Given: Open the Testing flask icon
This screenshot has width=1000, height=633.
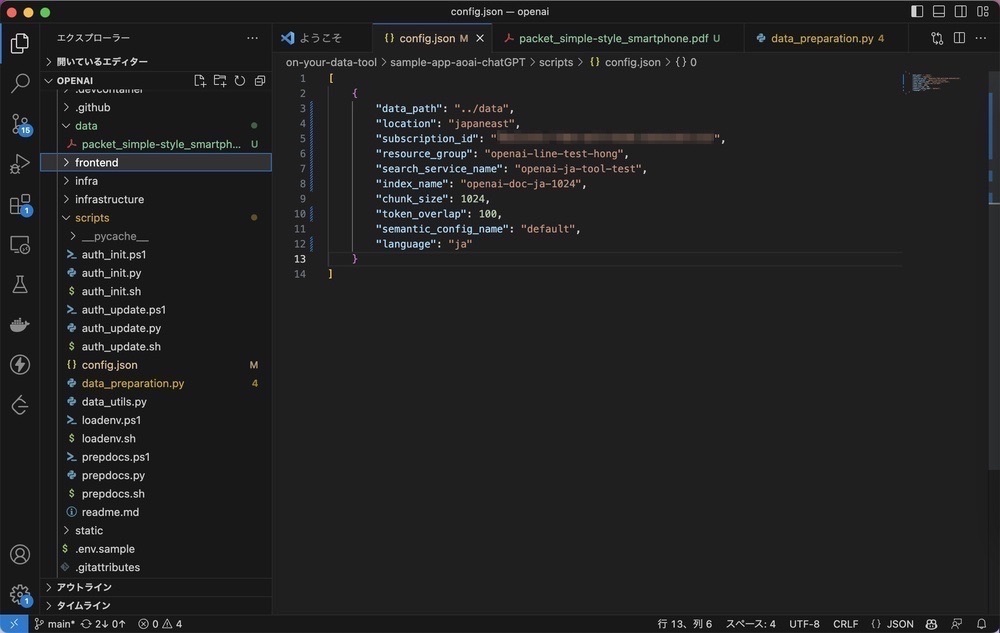Looking at the screenshot, I should (x=20, y=284).
